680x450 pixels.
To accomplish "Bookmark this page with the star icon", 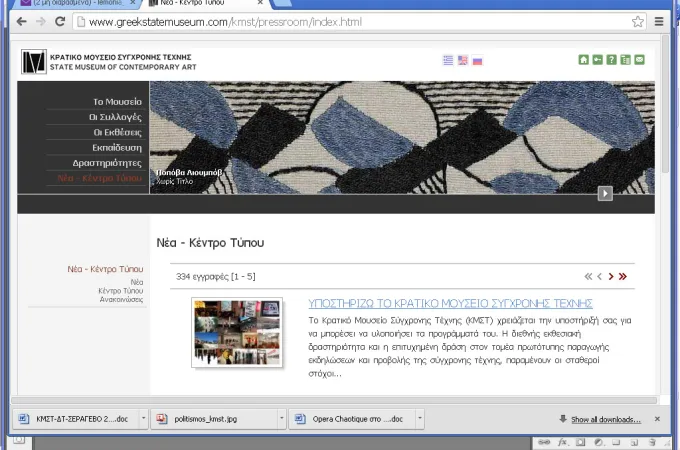I will pyautogui.click(x=638, y=22).
